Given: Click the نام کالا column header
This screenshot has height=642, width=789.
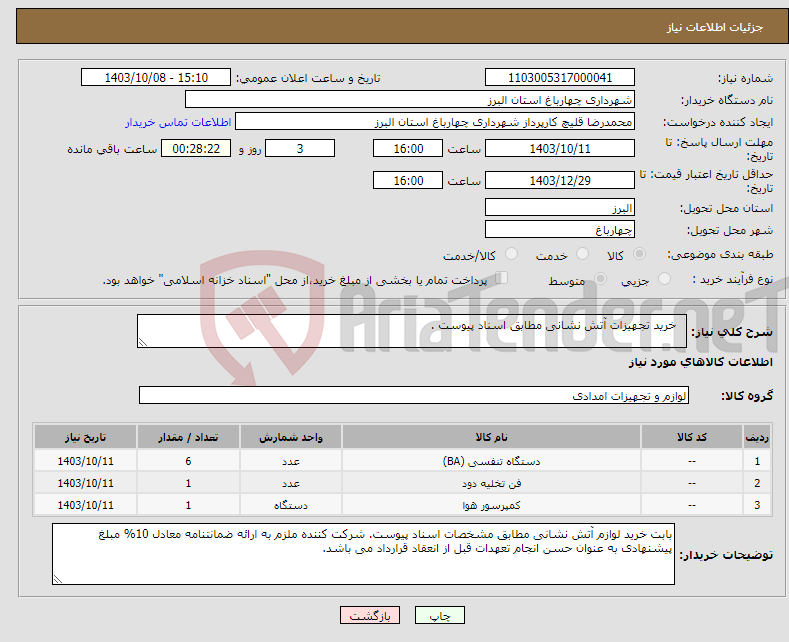Looking at the screenshot, I should [x=491, y=437].
